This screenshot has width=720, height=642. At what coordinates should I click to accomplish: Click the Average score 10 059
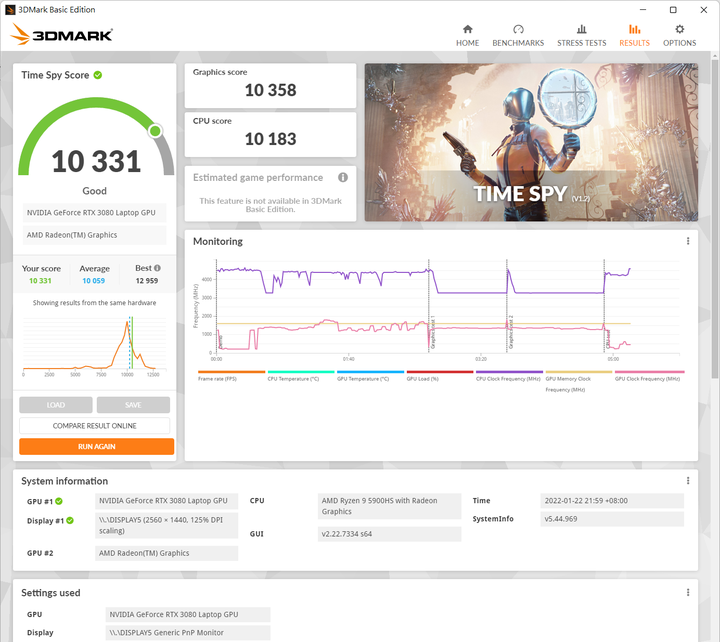[94, 281]
